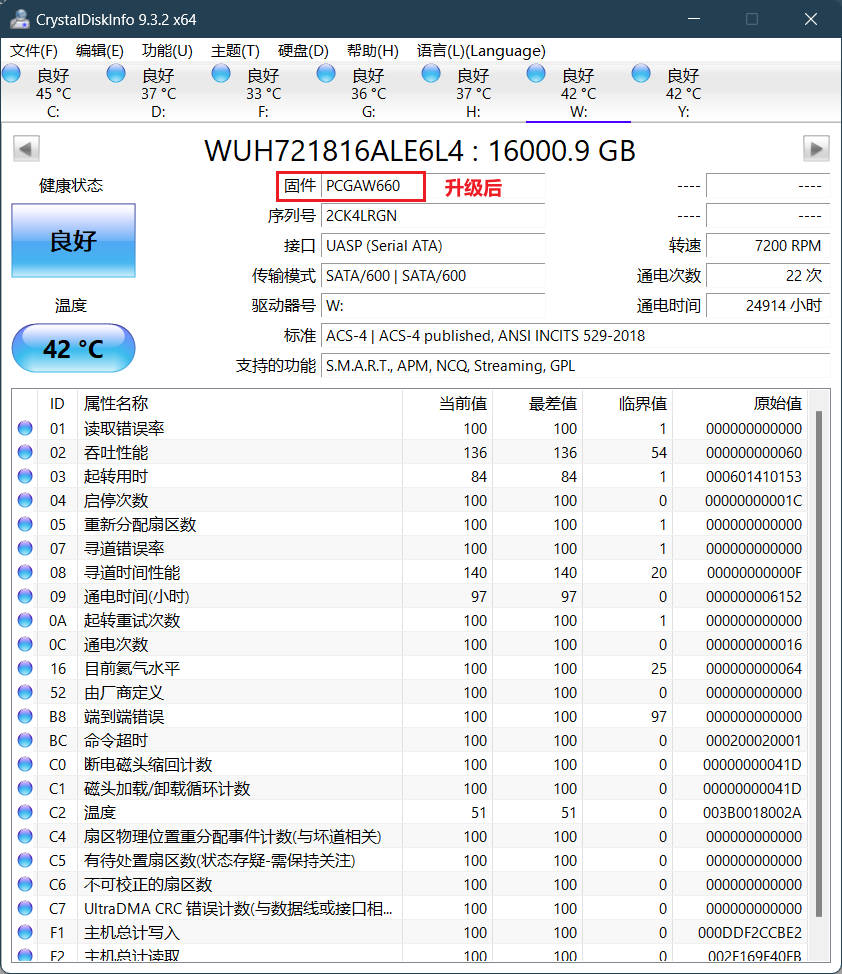This screenshot has width=842, height=974.
Task: Select the 通电次数 attribute row name
Action: click(x=116, y=644)
